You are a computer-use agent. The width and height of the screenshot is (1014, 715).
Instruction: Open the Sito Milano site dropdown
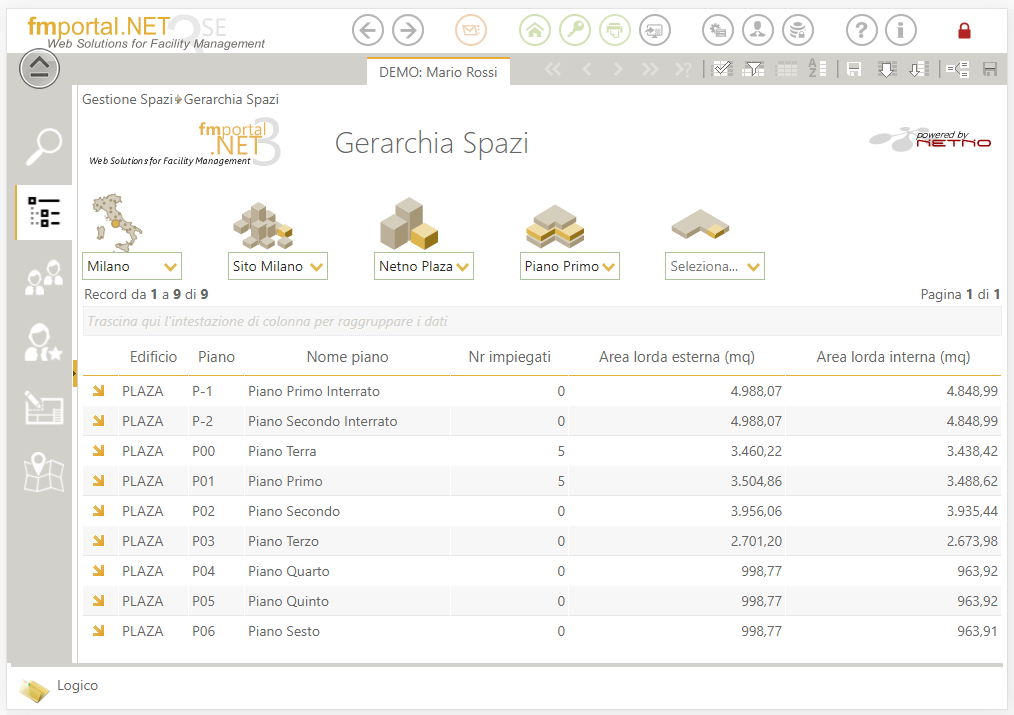tap(278, 266)
